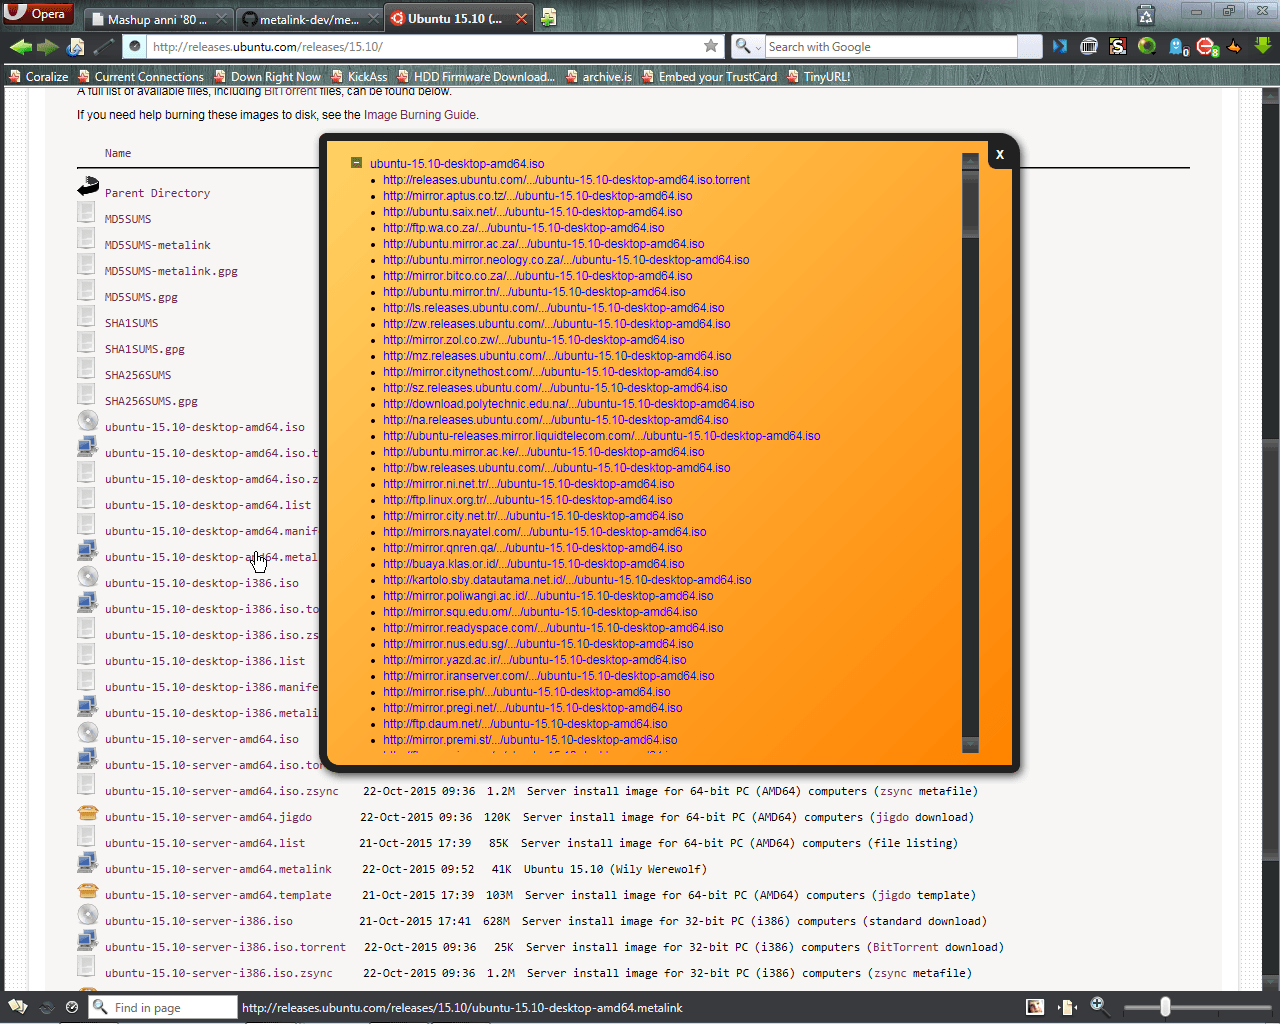Adjust the page zoom slider
The width and height of the screenshot is (1280, 1024).
pyautogui.click(x=1165, y=1007)
